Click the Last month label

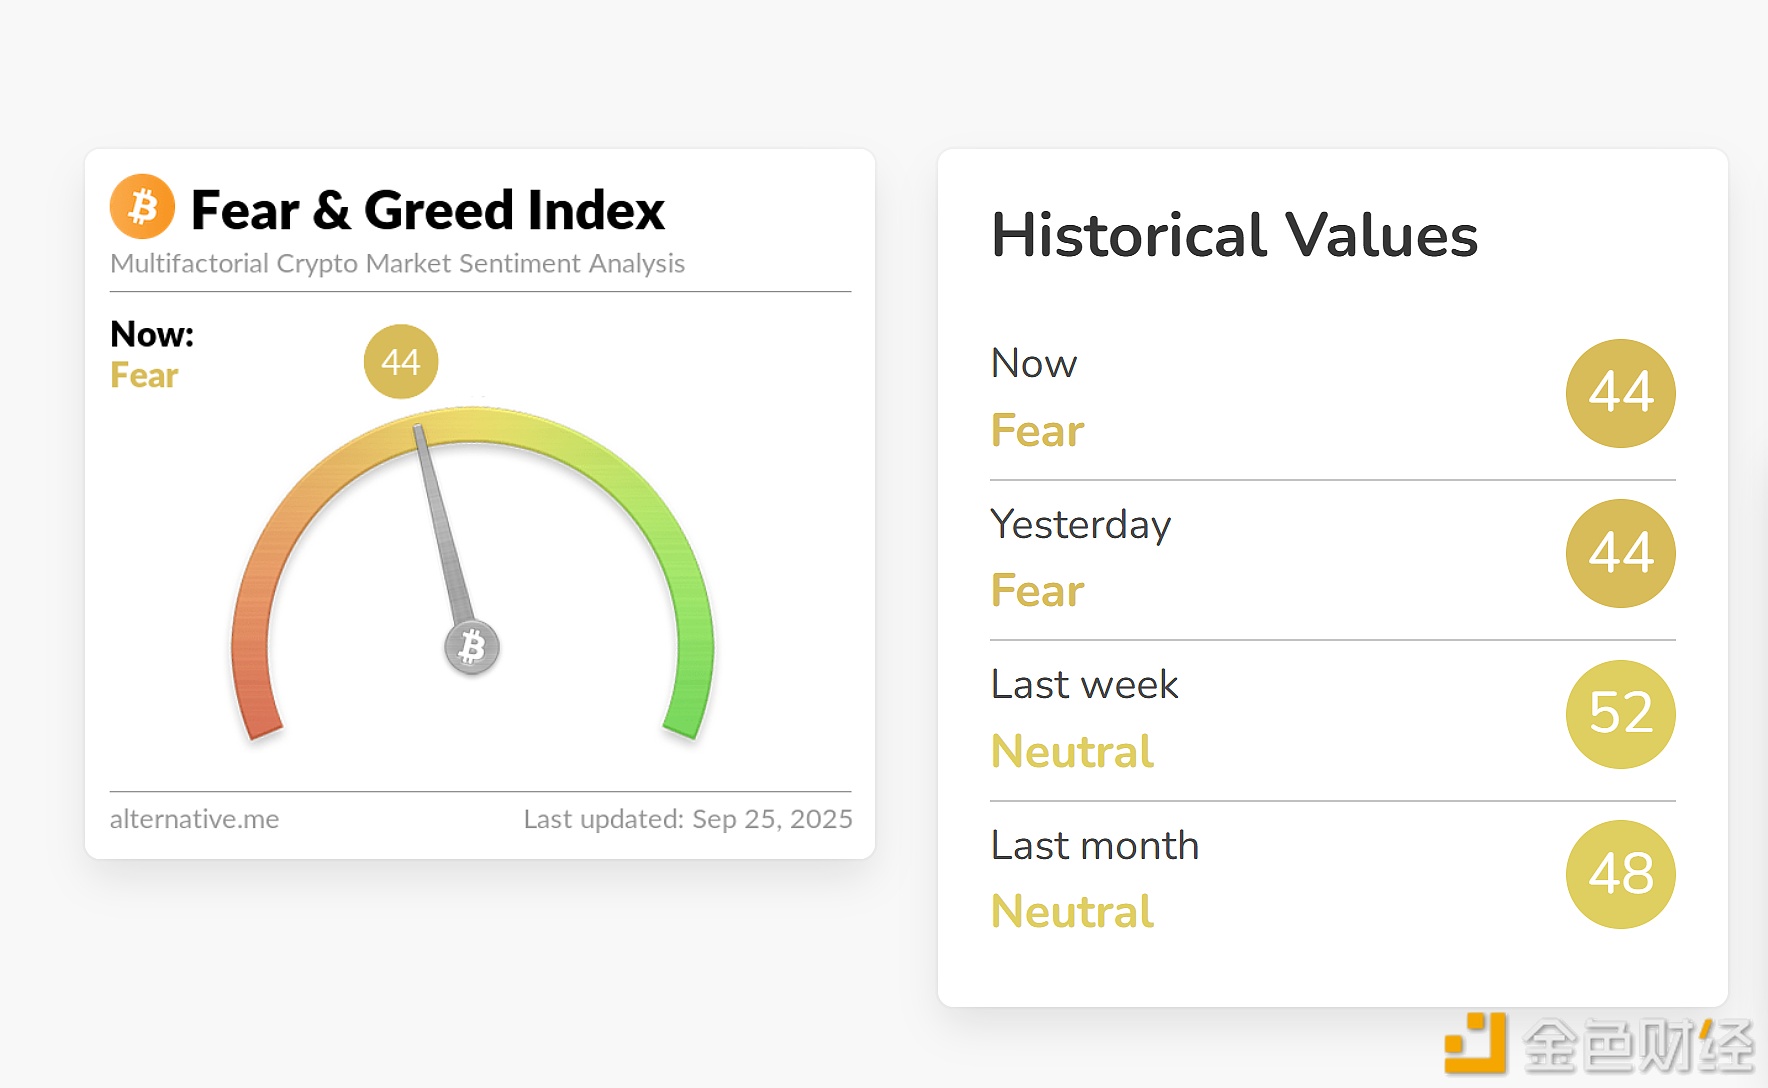(1094, 846)
